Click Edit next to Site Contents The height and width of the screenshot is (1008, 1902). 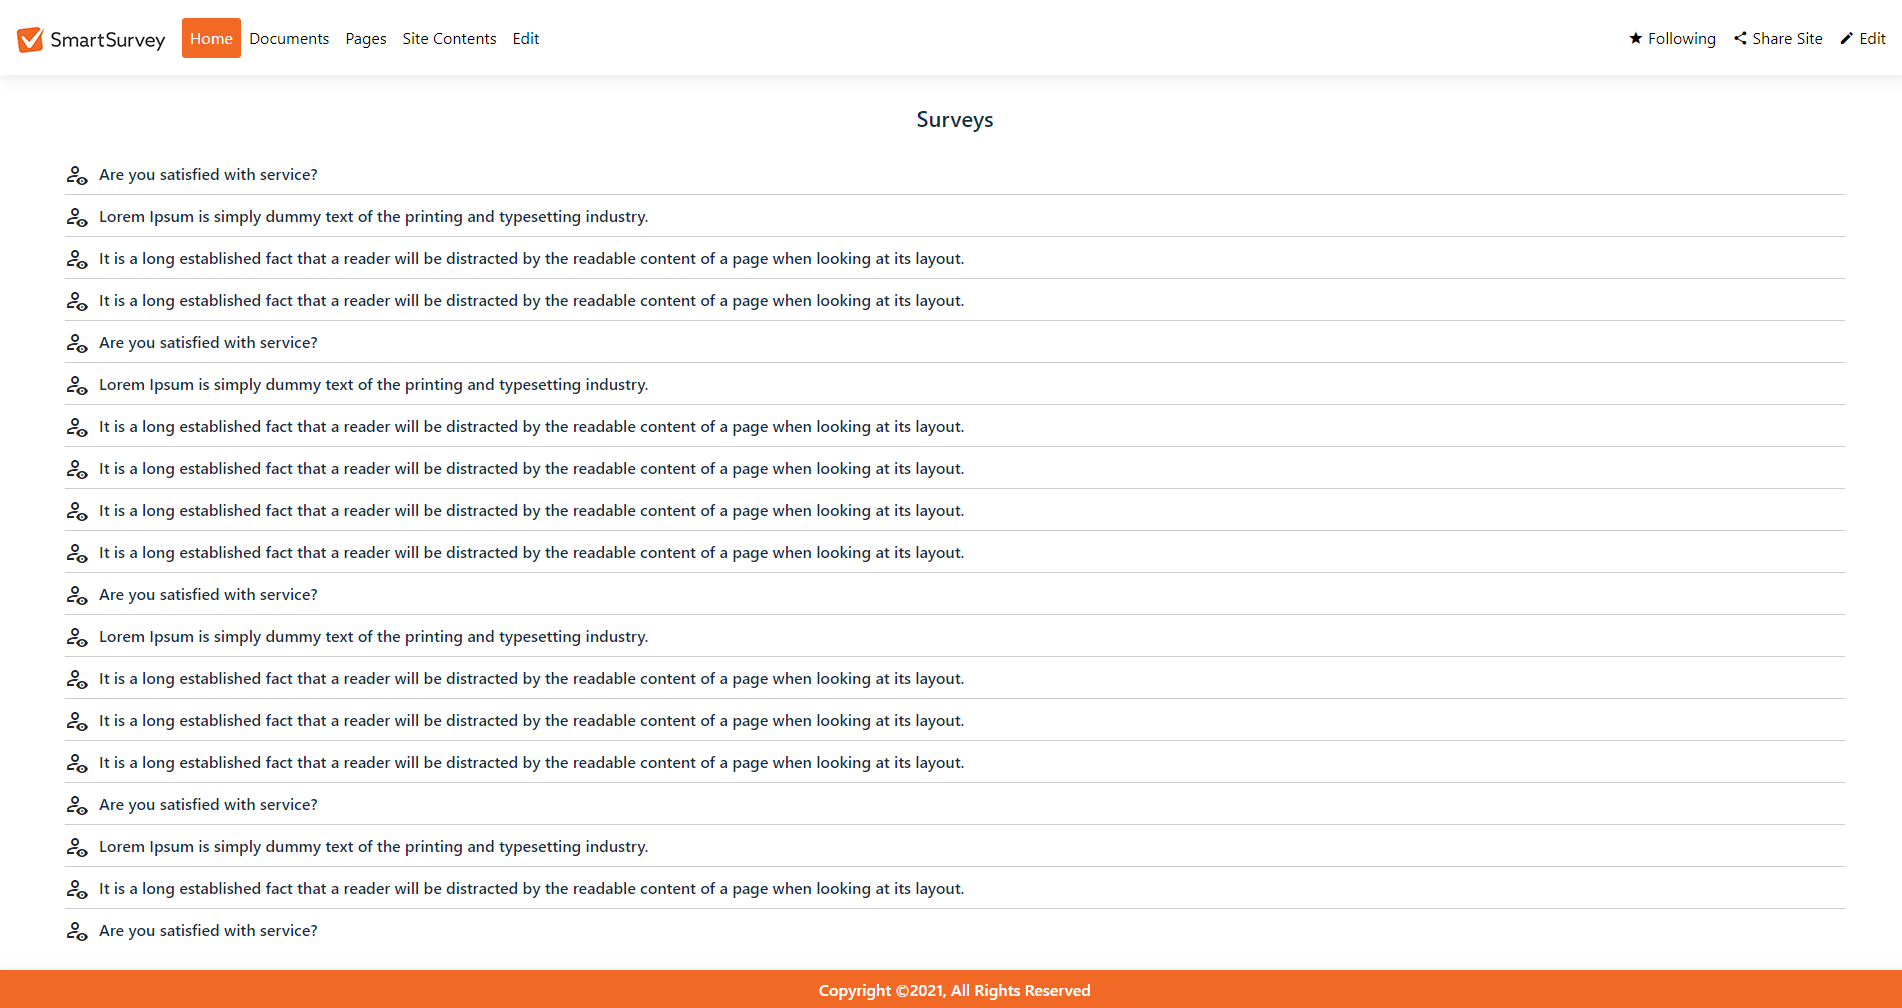coord(526,38)
